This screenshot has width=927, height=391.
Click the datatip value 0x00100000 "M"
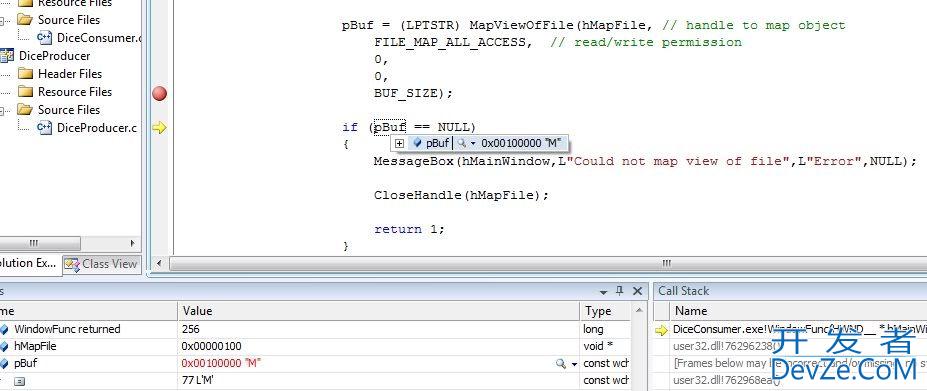click(x=521, y=143)
